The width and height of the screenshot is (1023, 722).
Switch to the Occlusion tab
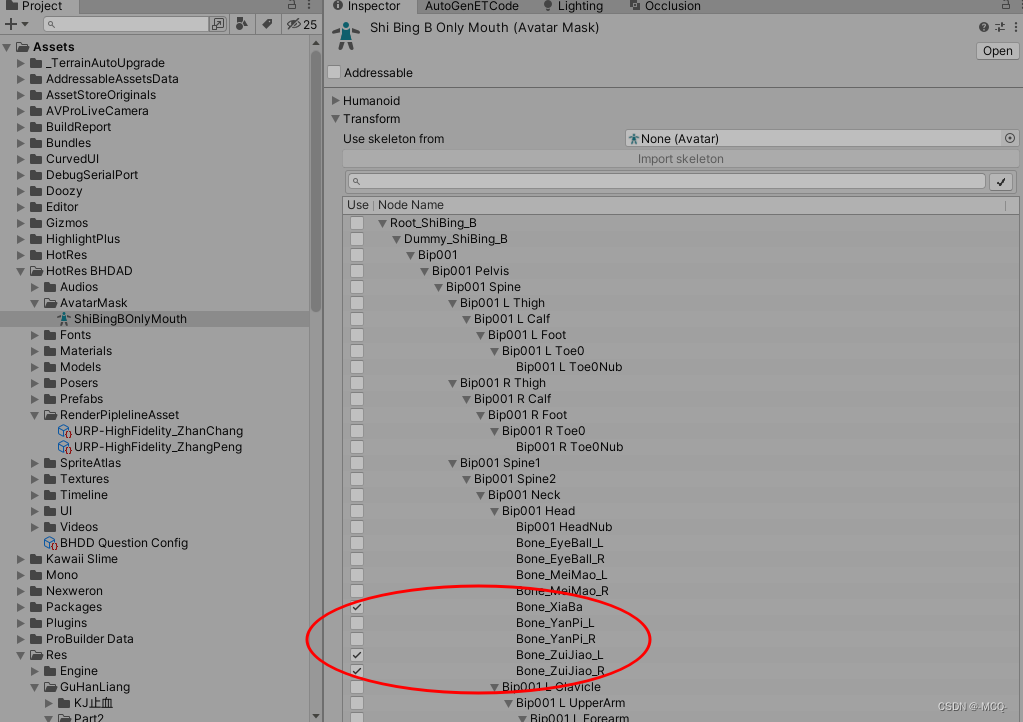[x=665, y=6]
